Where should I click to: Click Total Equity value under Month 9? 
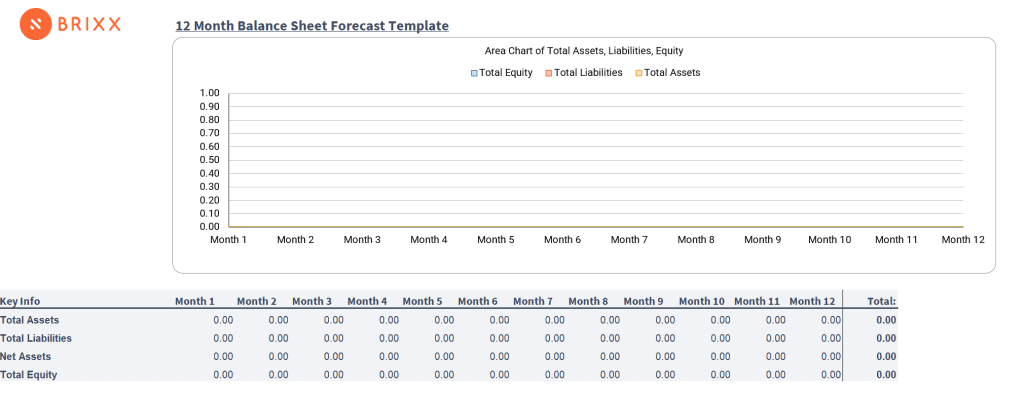click(x=665, y=375)
